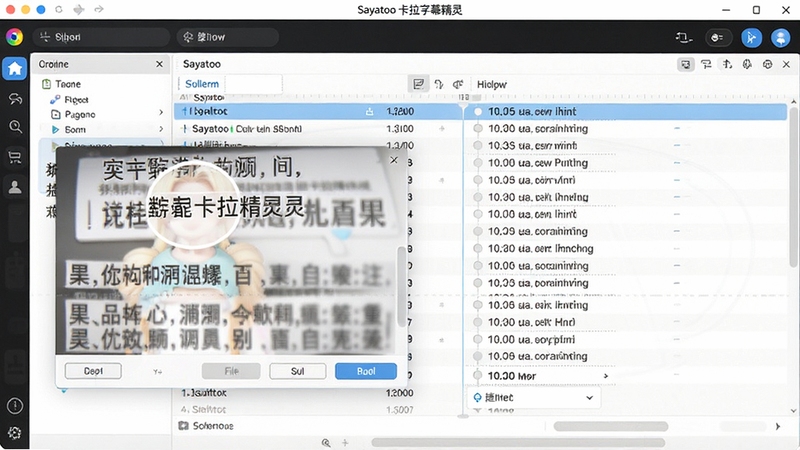Select radio for 10.00 ua. eoypimi
The height and width of the screenshot is (450, 800).
[478, 339]
